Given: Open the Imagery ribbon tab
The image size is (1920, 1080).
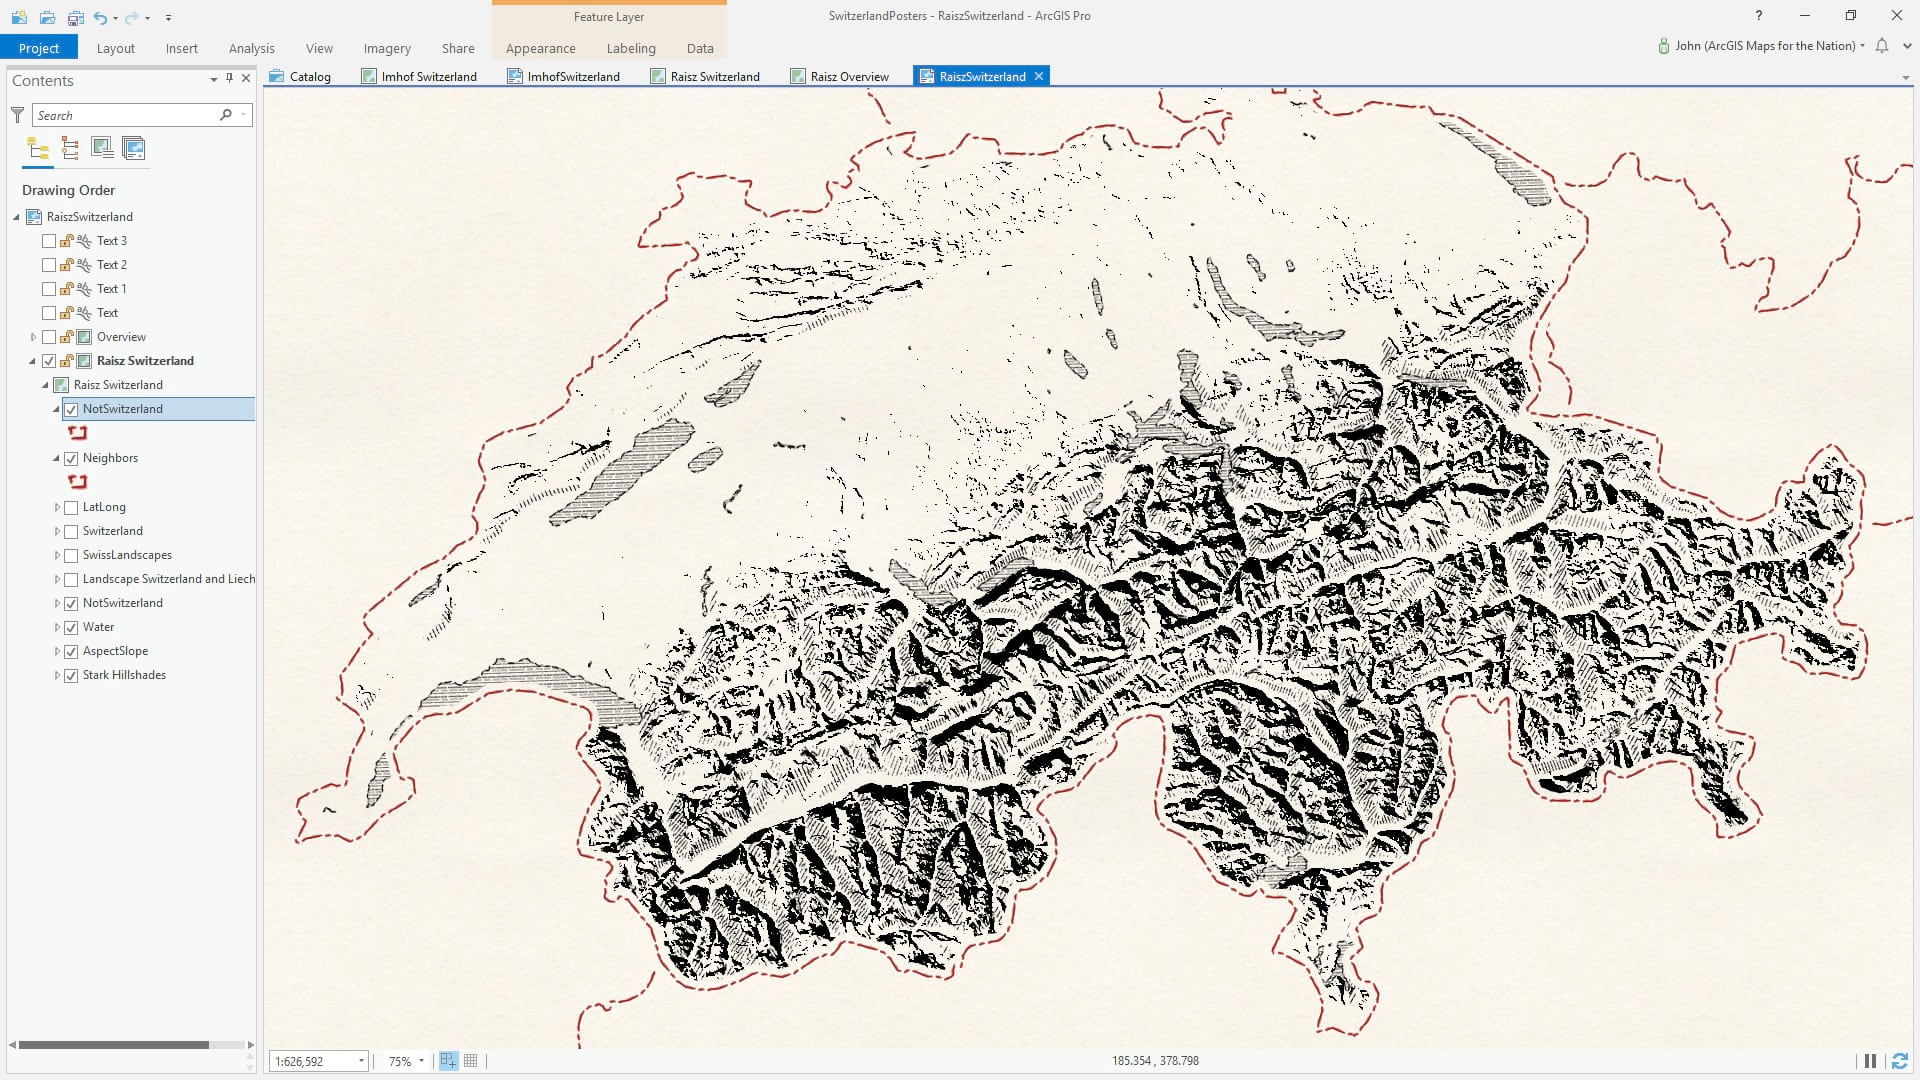Looking at the screenshot, I should [x=387, y=48].
